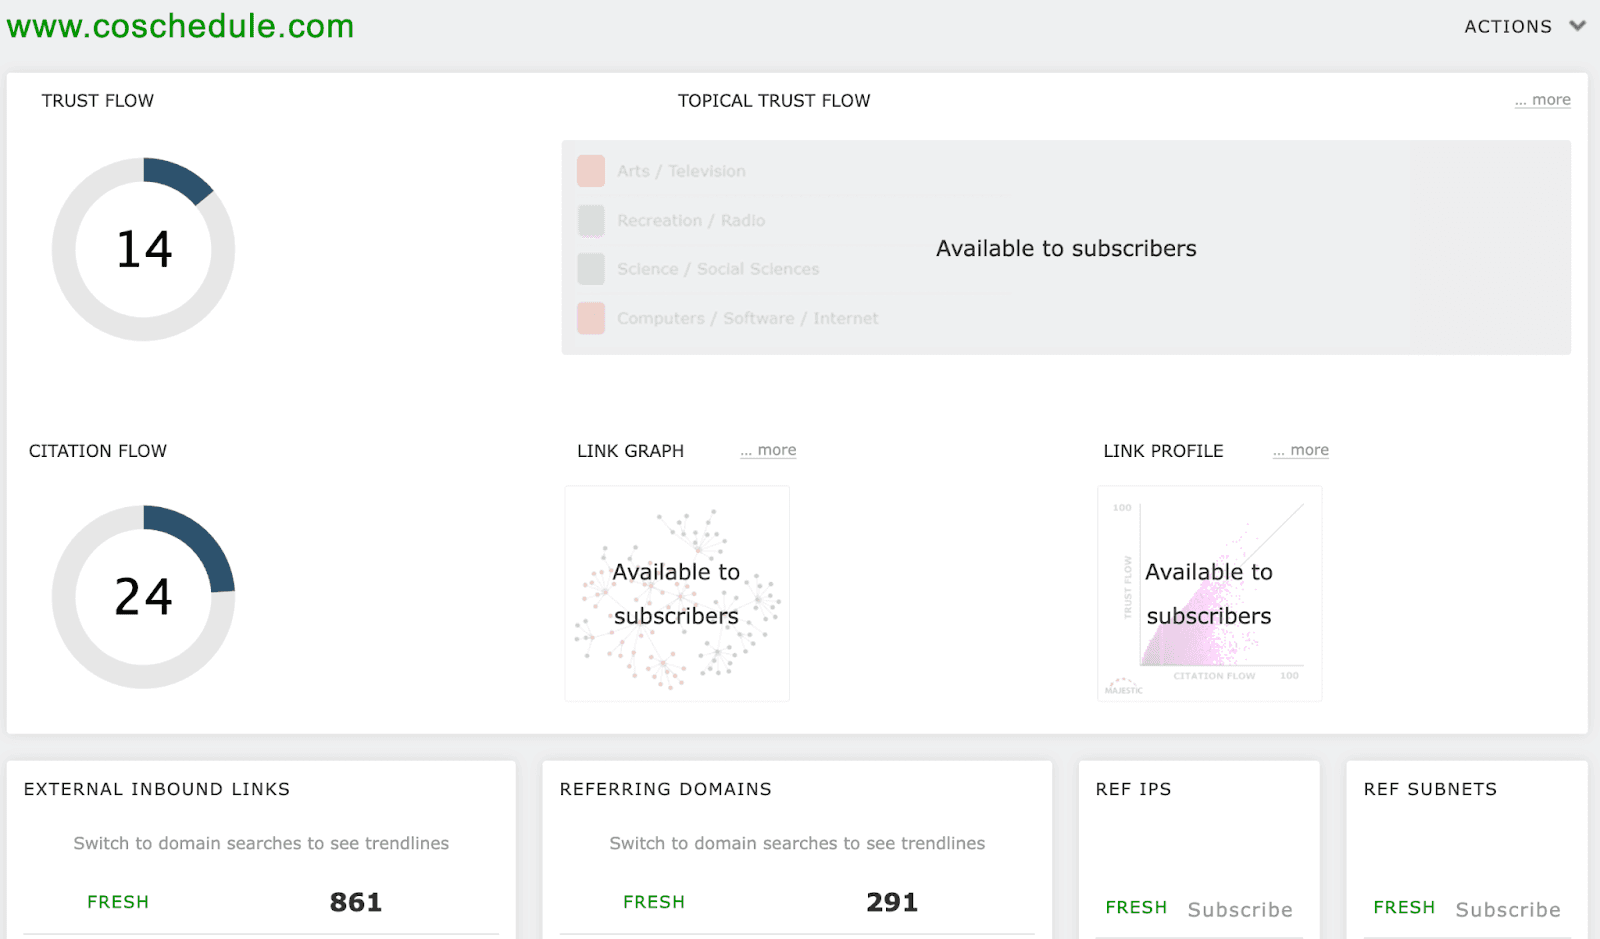Click trendlines notice in External Inbound Links

point(261,843)
